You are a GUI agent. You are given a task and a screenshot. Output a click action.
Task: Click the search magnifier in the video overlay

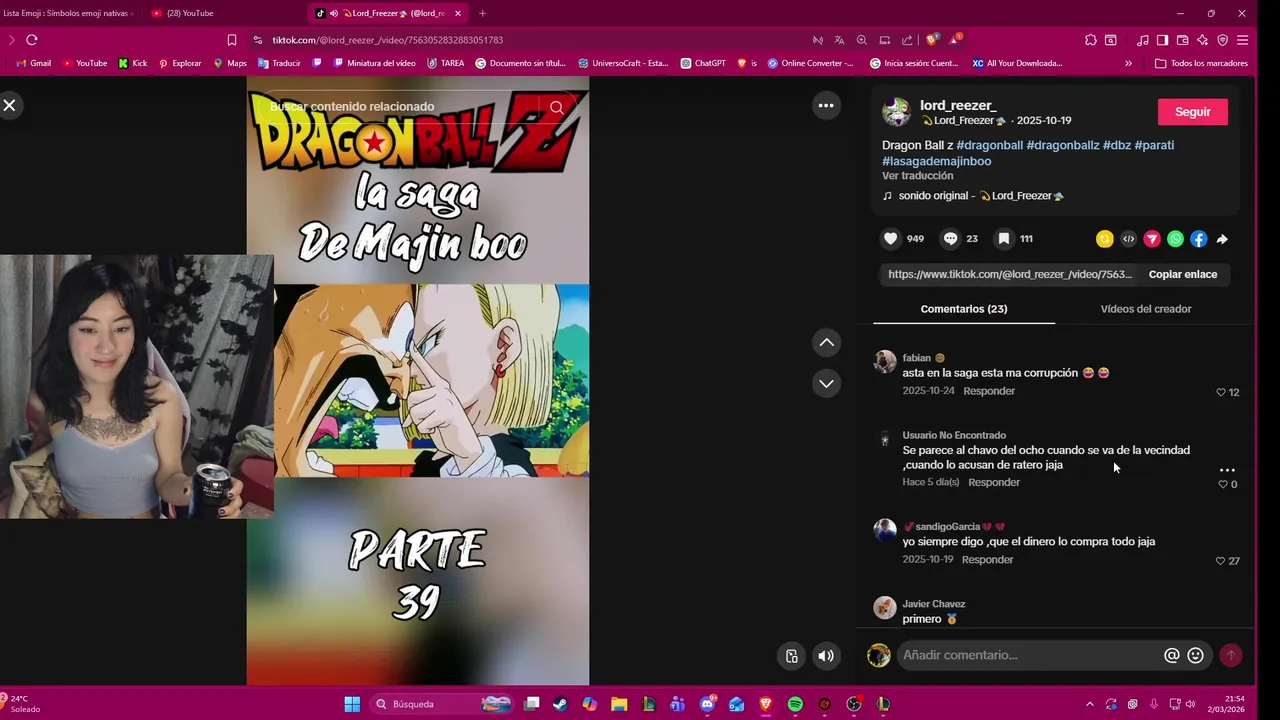coord(557,107)
